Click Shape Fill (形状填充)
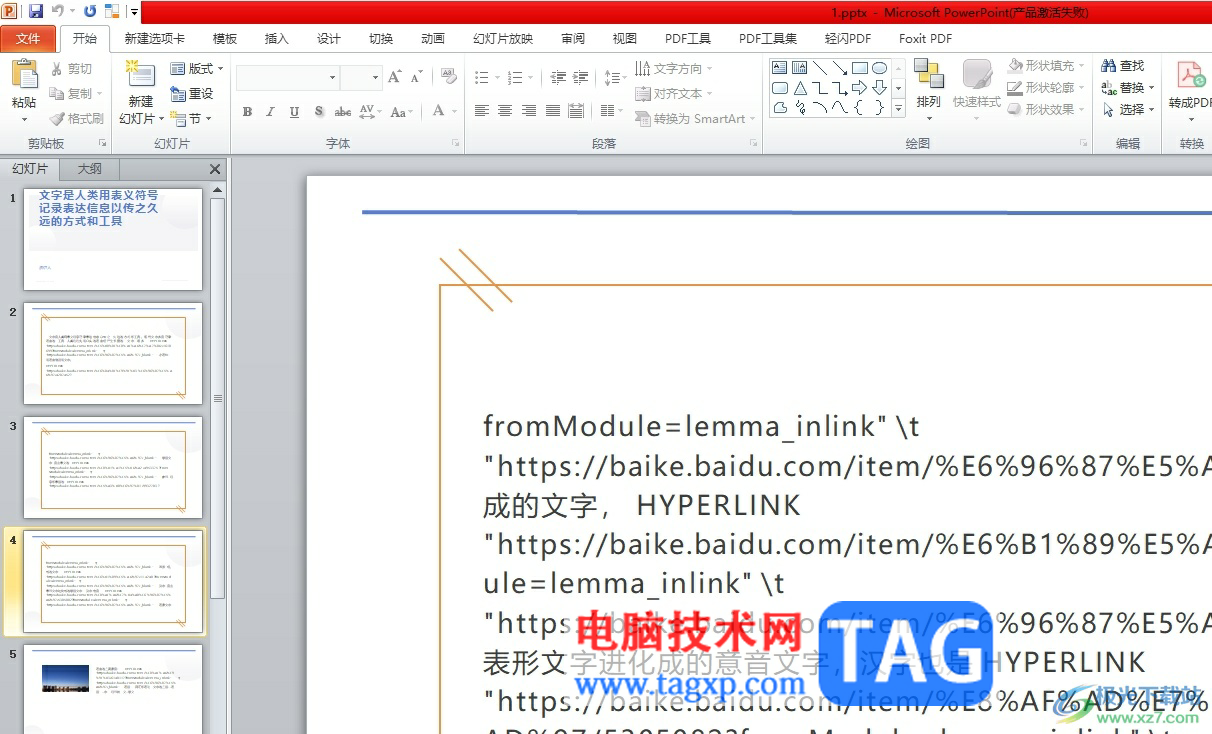 coord(1047,65)
